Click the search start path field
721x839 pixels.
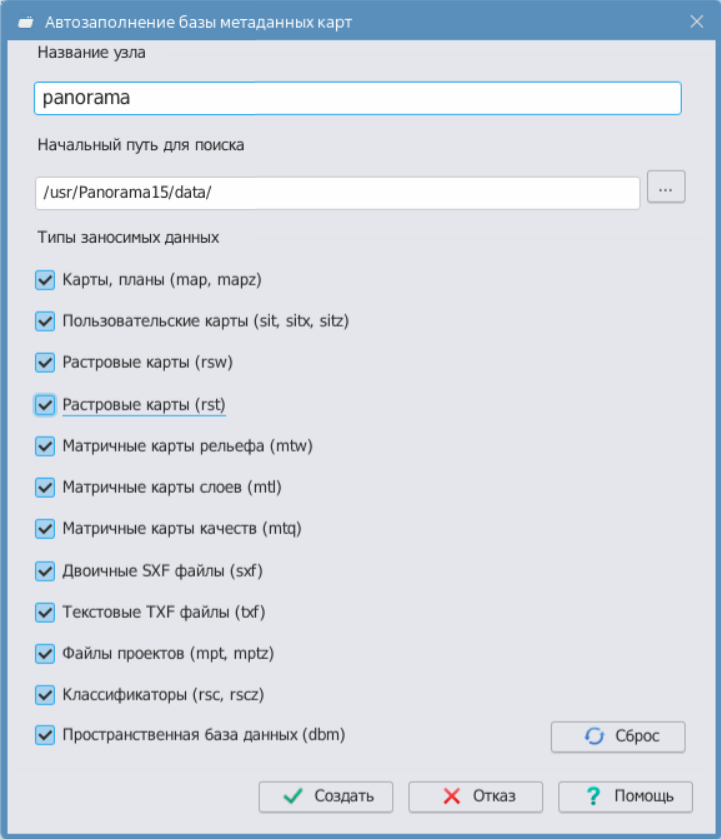point(337,193)
